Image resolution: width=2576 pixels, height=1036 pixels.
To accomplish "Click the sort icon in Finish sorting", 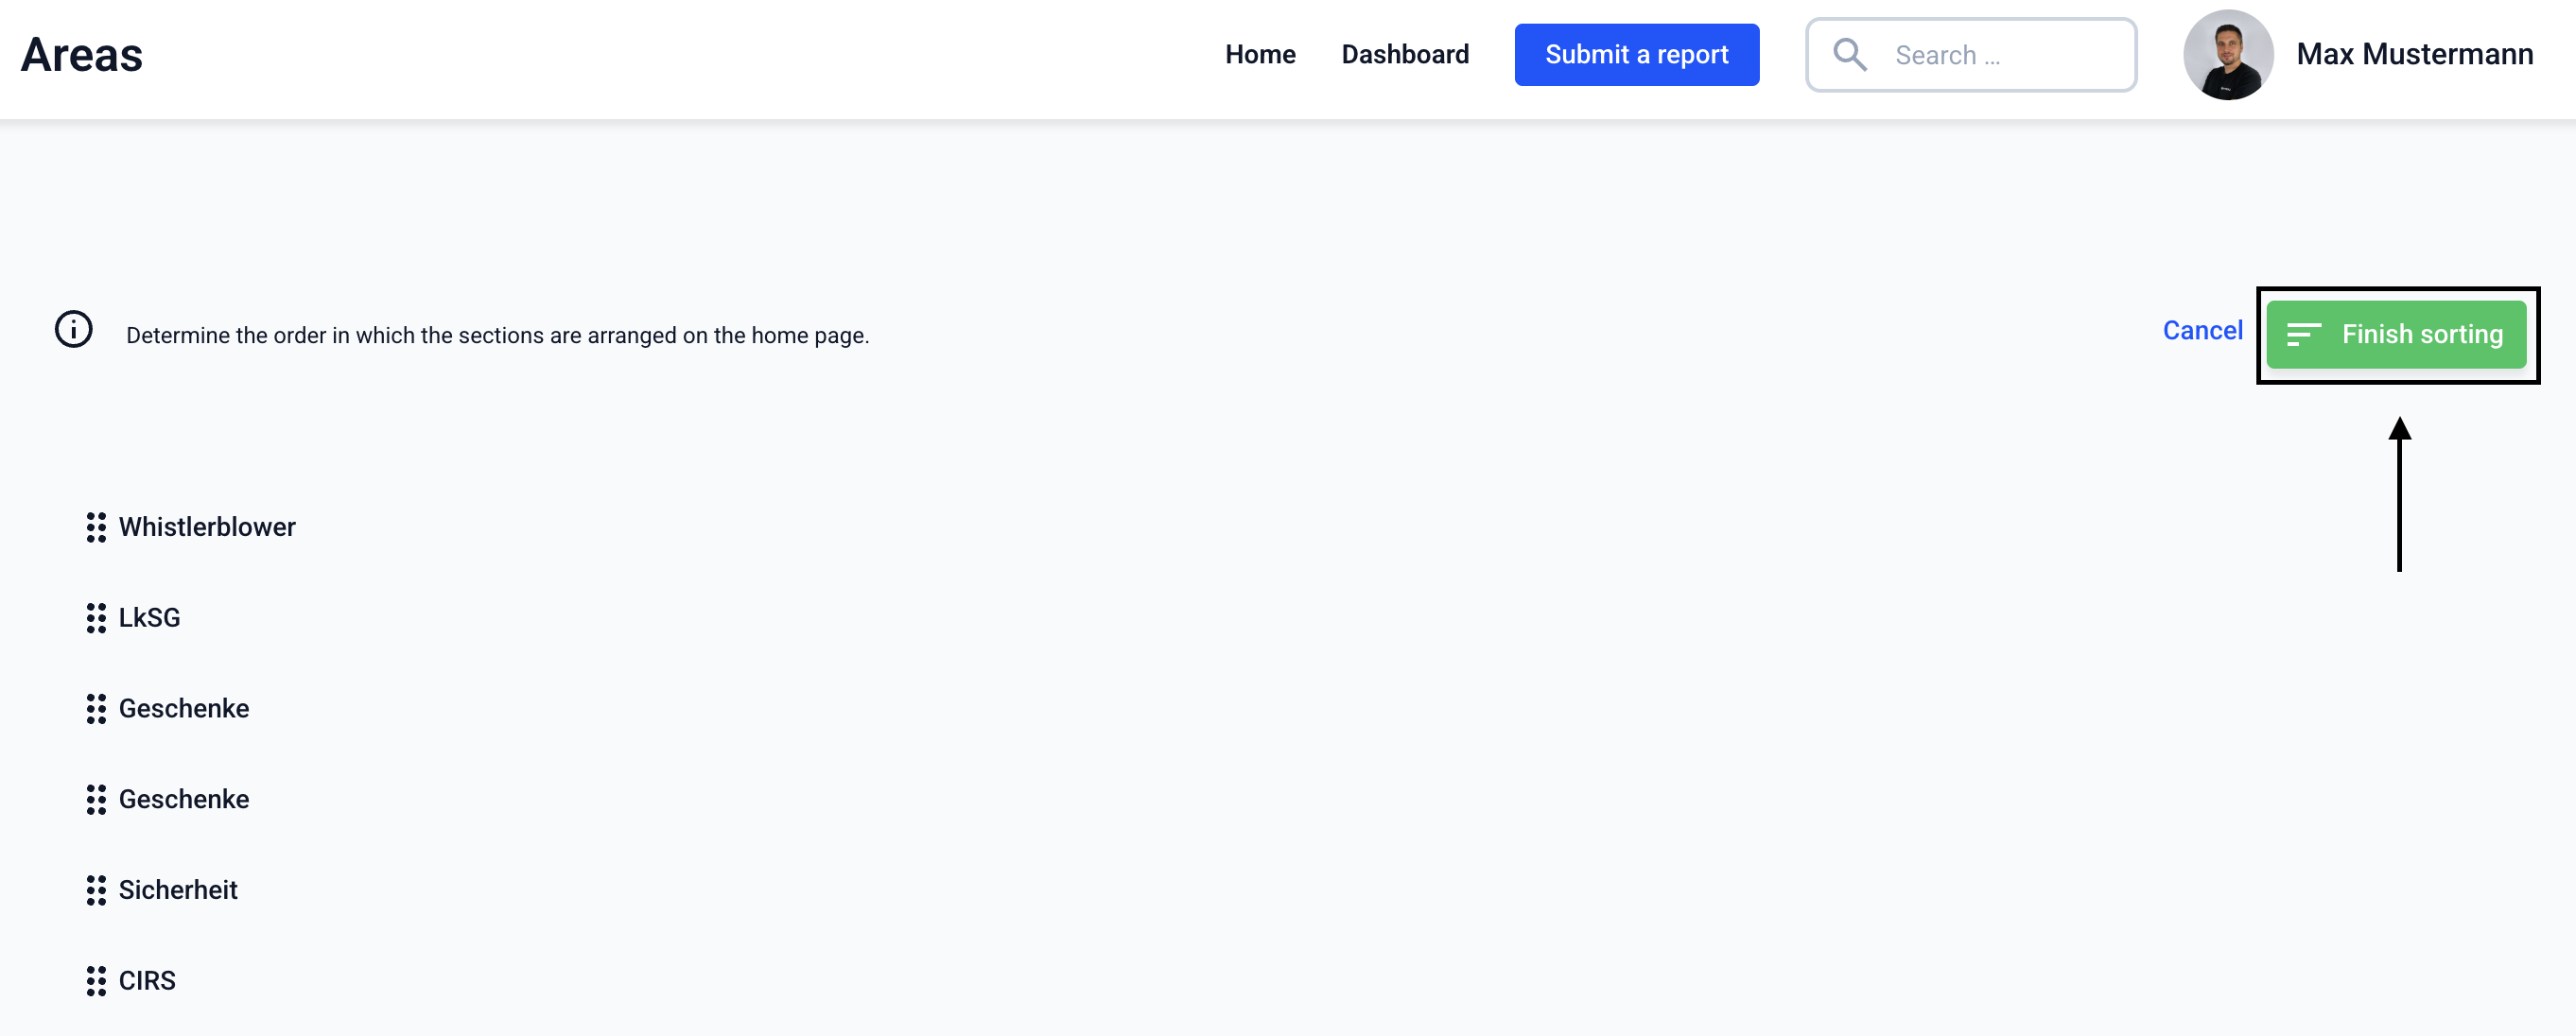I will point(2303,335).
